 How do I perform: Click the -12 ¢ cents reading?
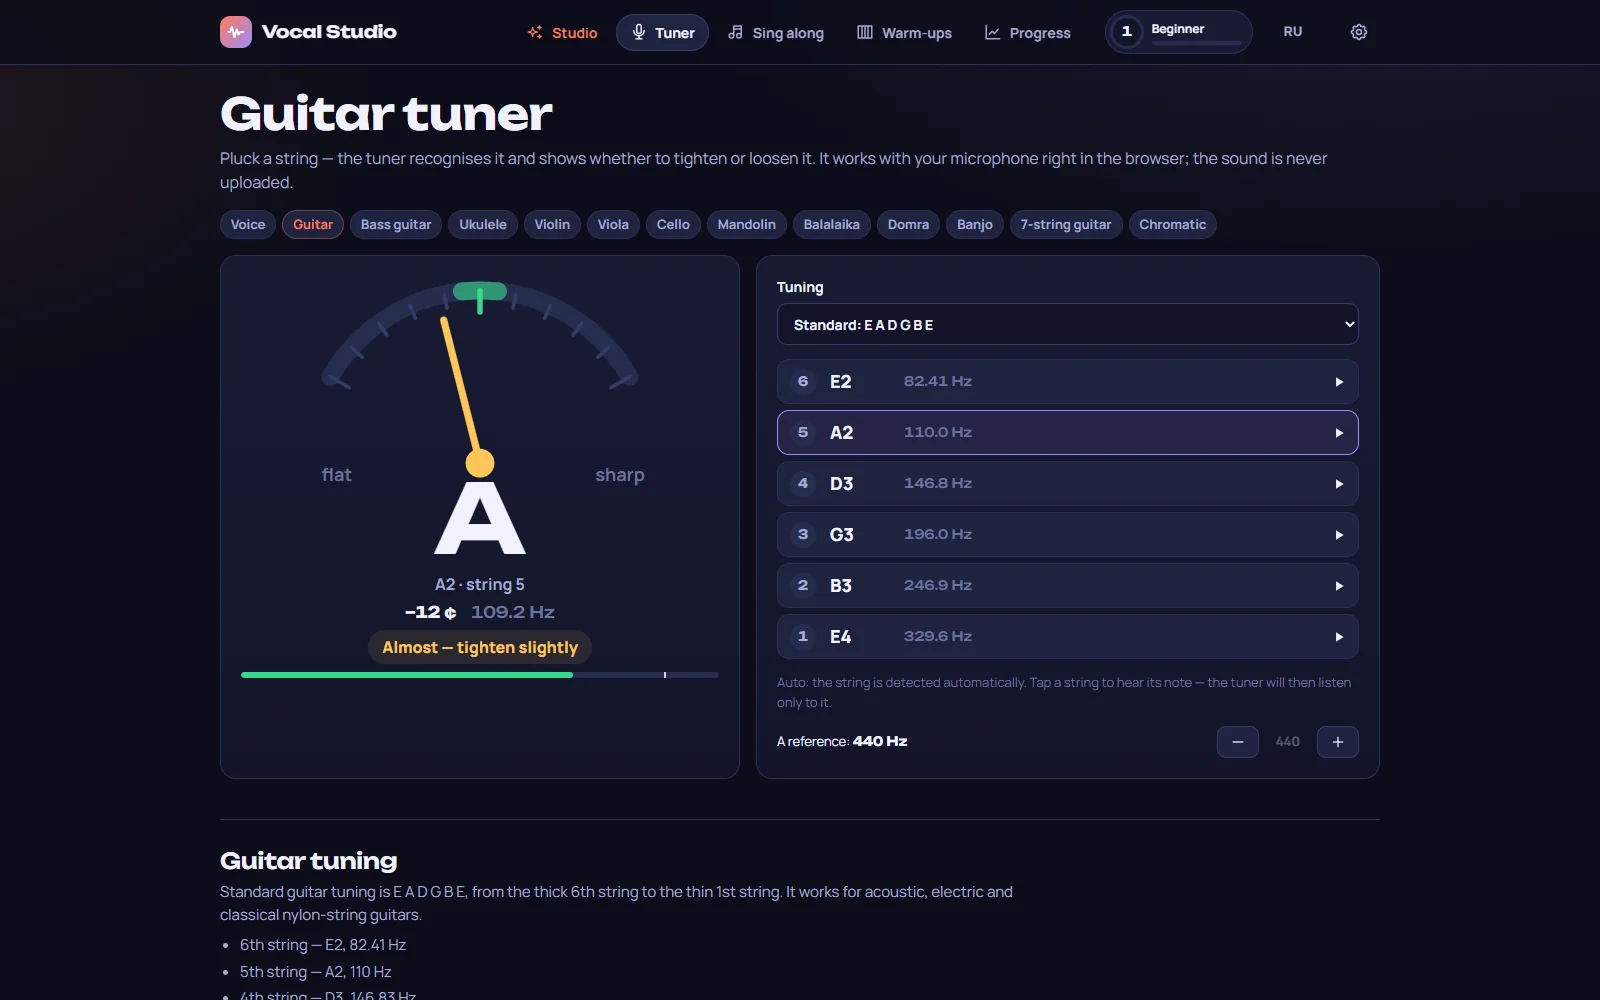pos(431,612)
